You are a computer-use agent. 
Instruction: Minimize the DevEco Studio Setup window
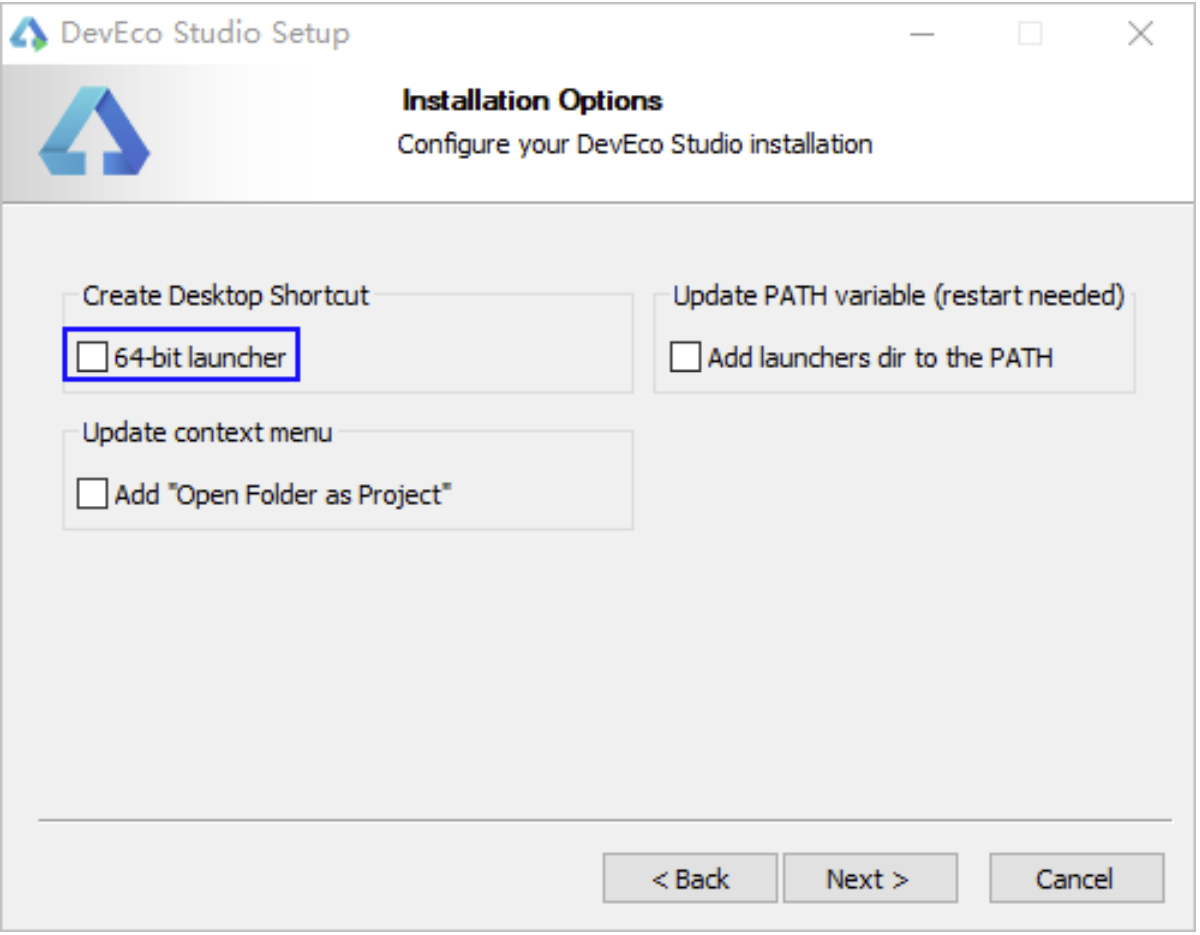922,34
